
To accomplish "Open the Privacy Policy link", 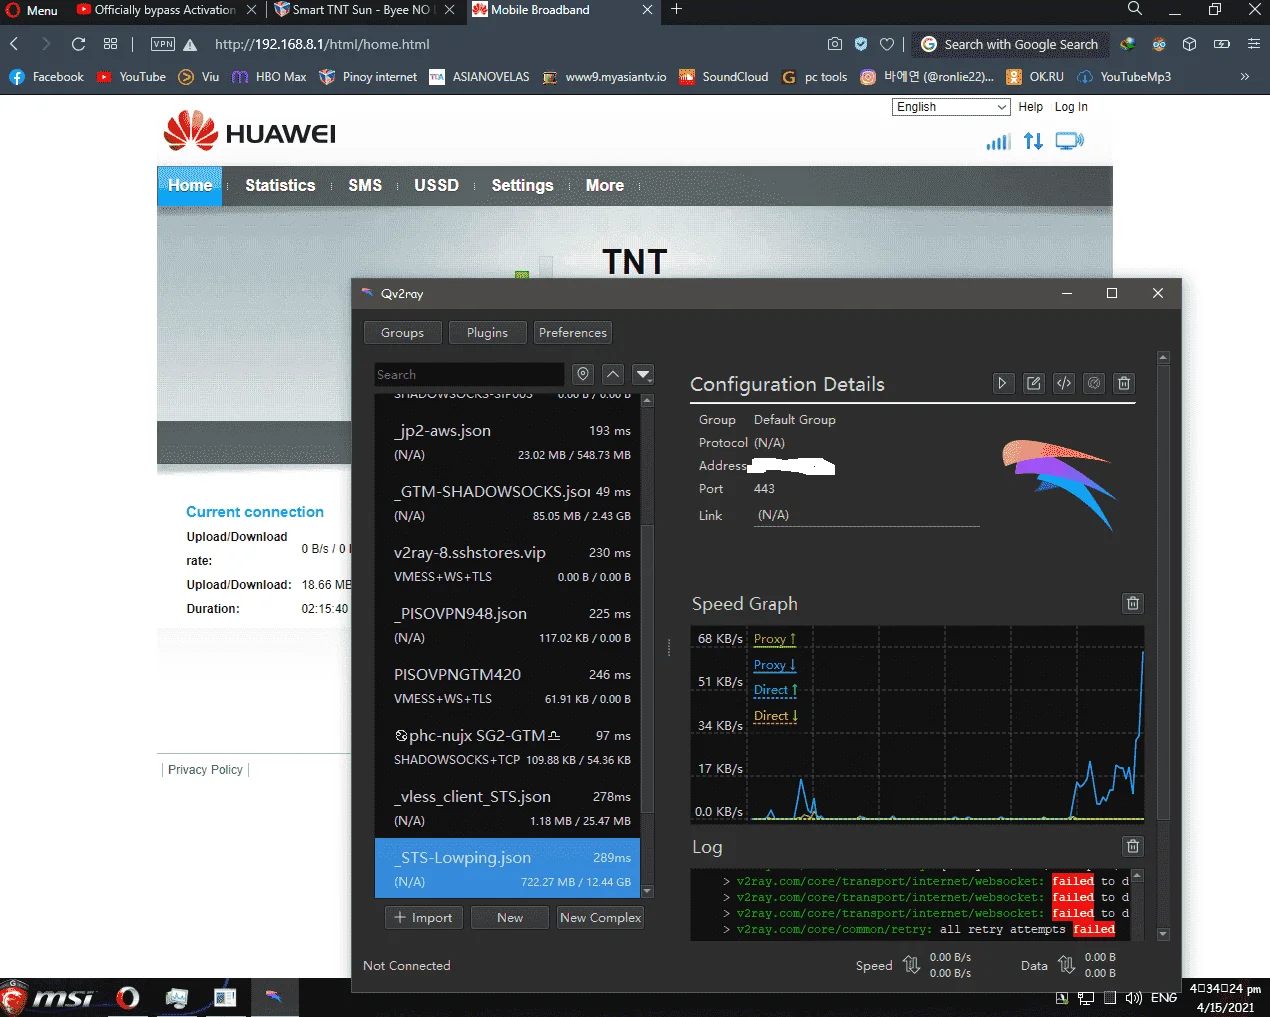I will point(205,770).
